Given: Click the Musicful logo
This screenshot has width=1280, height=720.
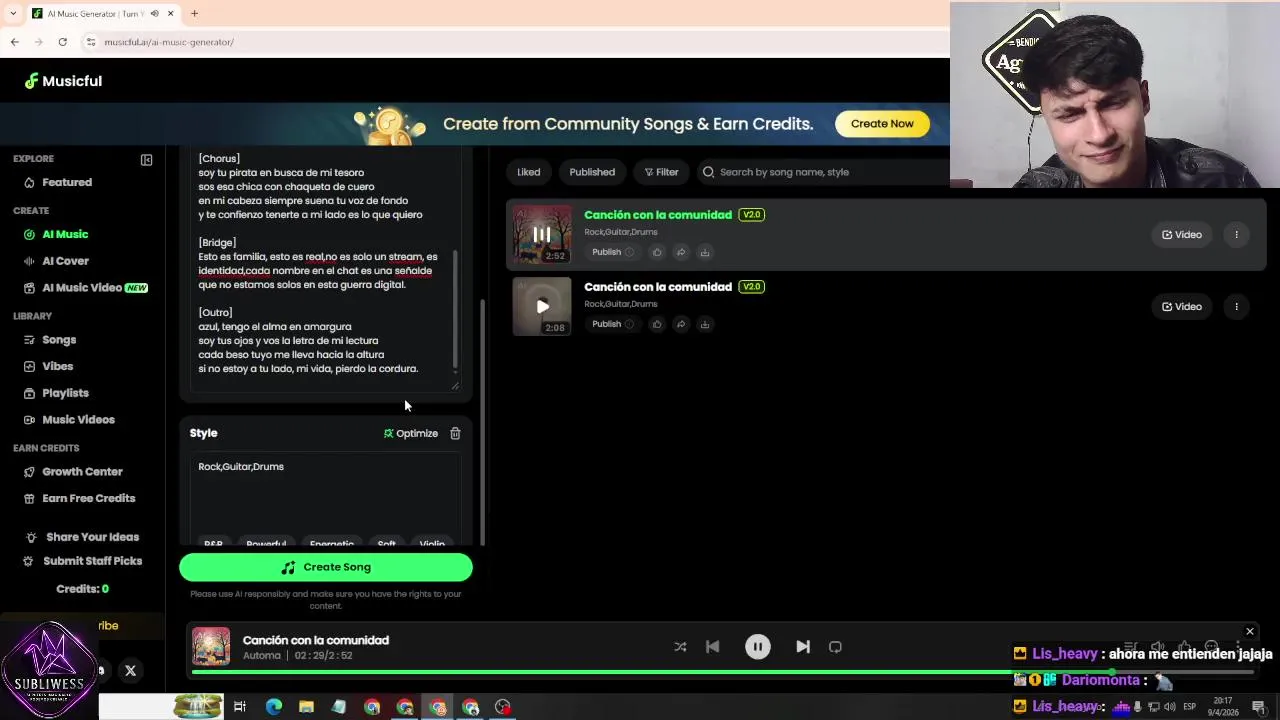Looking at the screenshot, I should pos(63,81).
